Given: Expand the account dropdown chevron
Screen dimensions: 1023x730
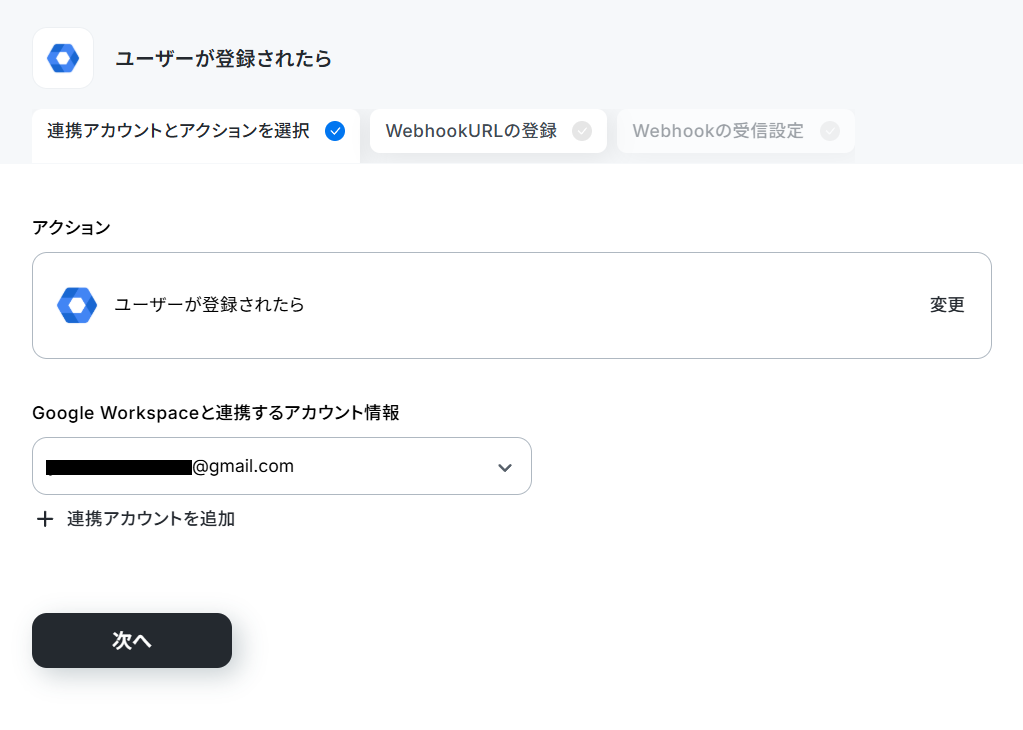Looking at the screenshot, I should click(504, 467).
